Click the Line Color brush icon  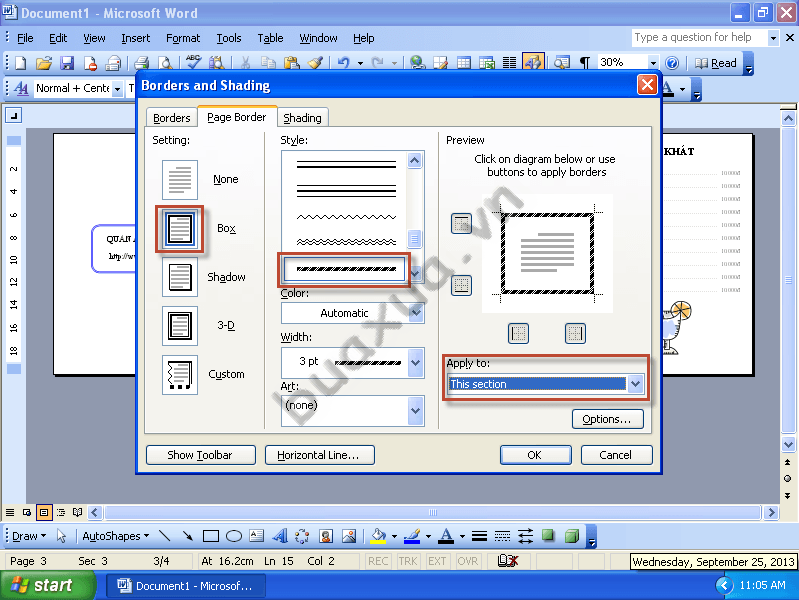pos(412,536)
